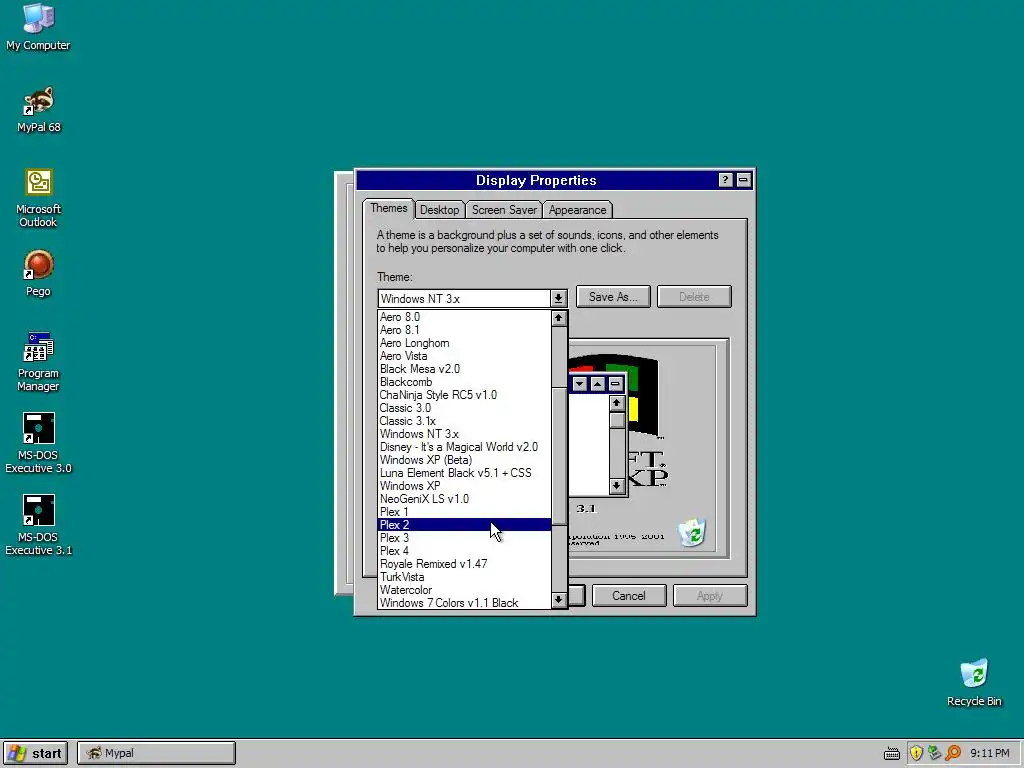Screen dimensions: 1024x768
Task: Pick Disney - It's a Magical World v2.0
Action: [x=464, y=447]
